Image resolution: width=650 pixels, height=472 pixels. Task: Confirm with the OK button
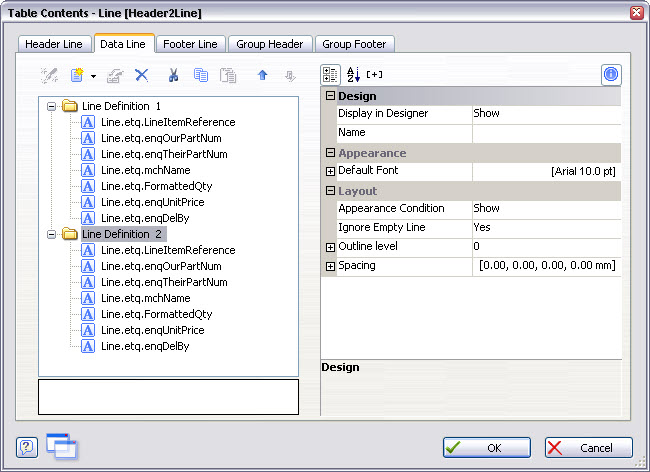[x=487, y=448]
